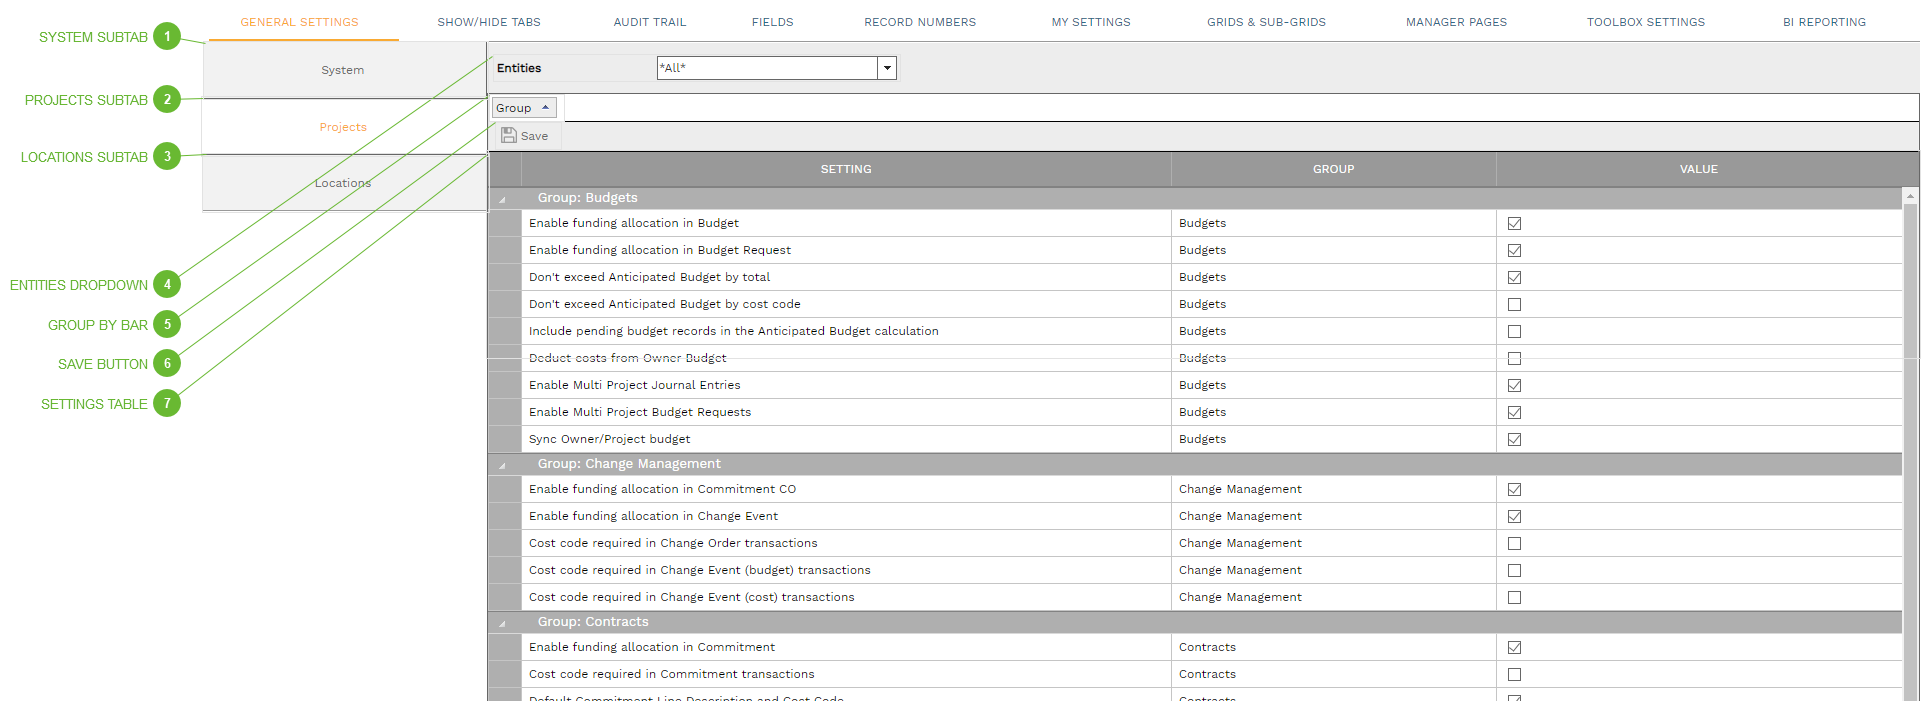This screenshot has width=1926, height=704.
Task: Click 'Contracts' group cell for Enable funding allocation in Commitment
Action: click(1333, 647)
